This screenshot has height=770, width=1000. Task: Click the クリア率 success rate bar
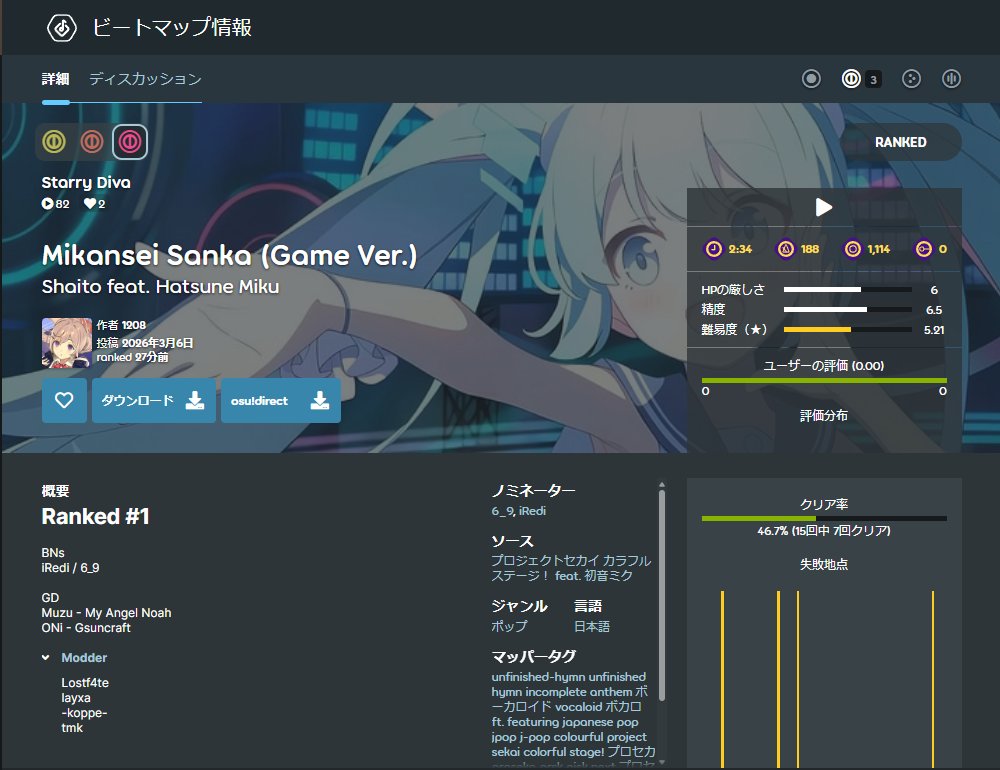824,519
